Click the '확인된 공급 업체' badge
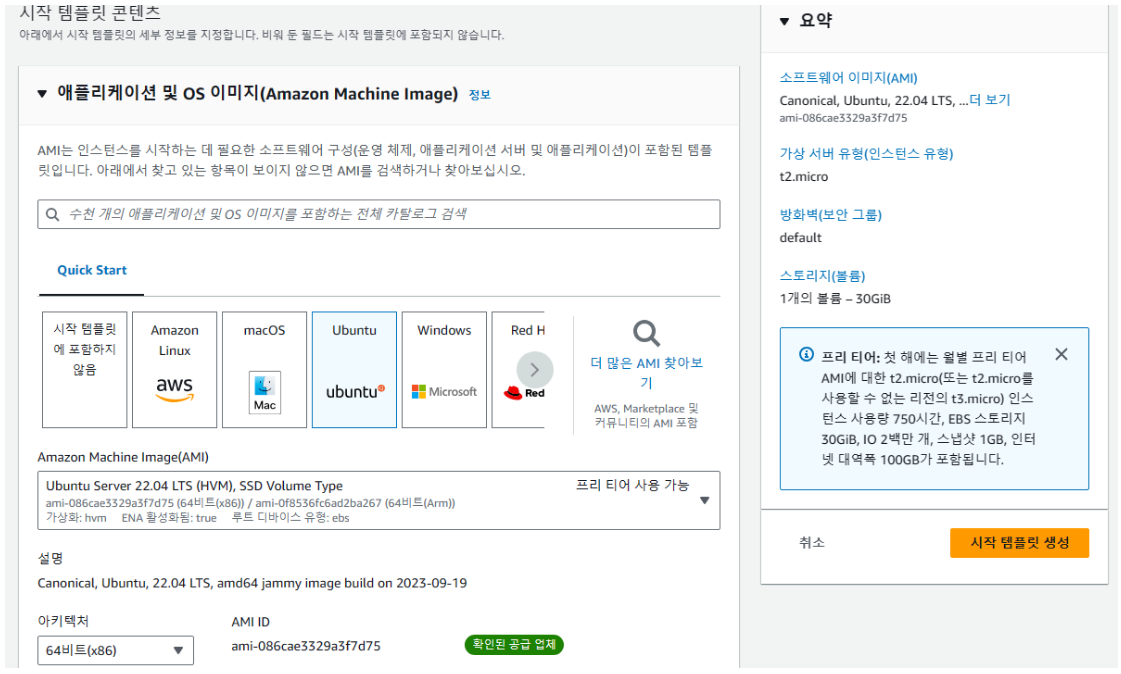 [514, 645]
